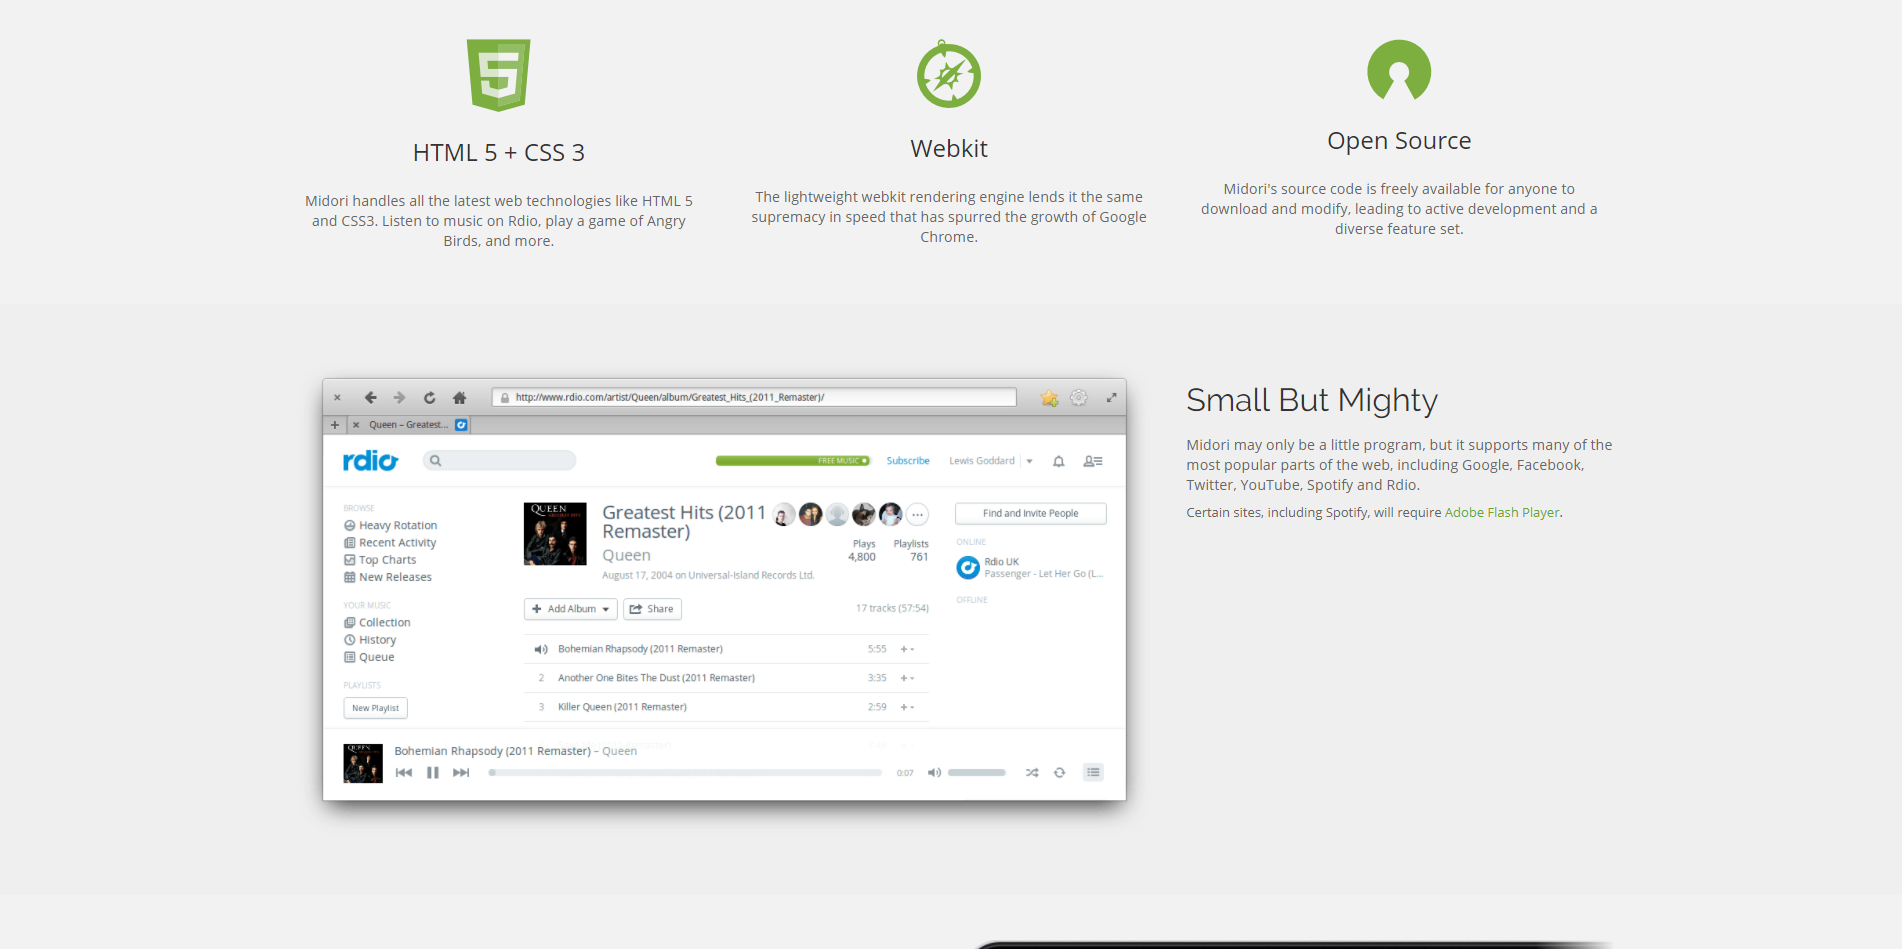Skip to the previous track
Screen dimensions: 1902x949
click(x=404, y=772)
